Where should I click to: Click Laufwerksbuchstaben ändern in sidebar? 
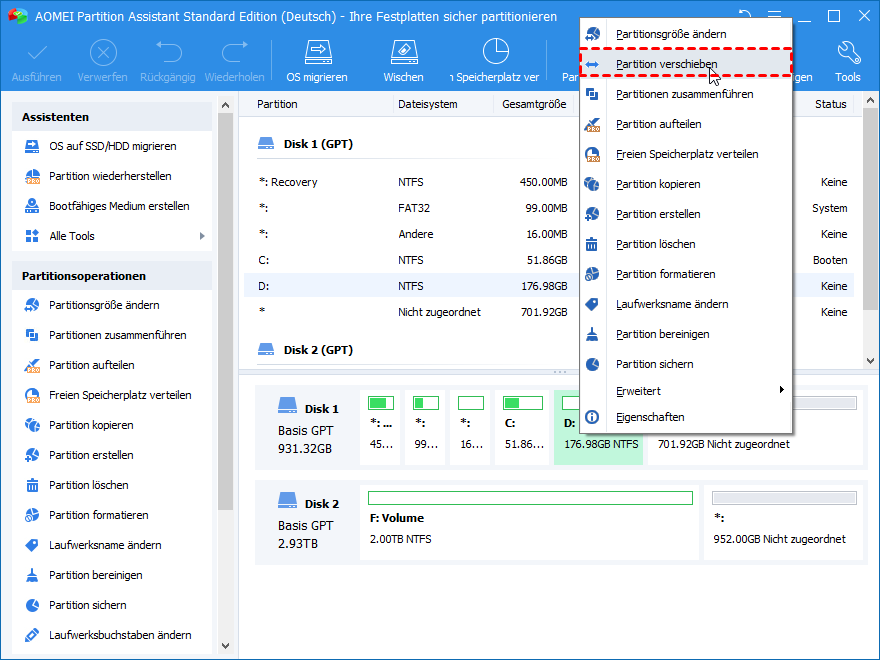point(120,635)
